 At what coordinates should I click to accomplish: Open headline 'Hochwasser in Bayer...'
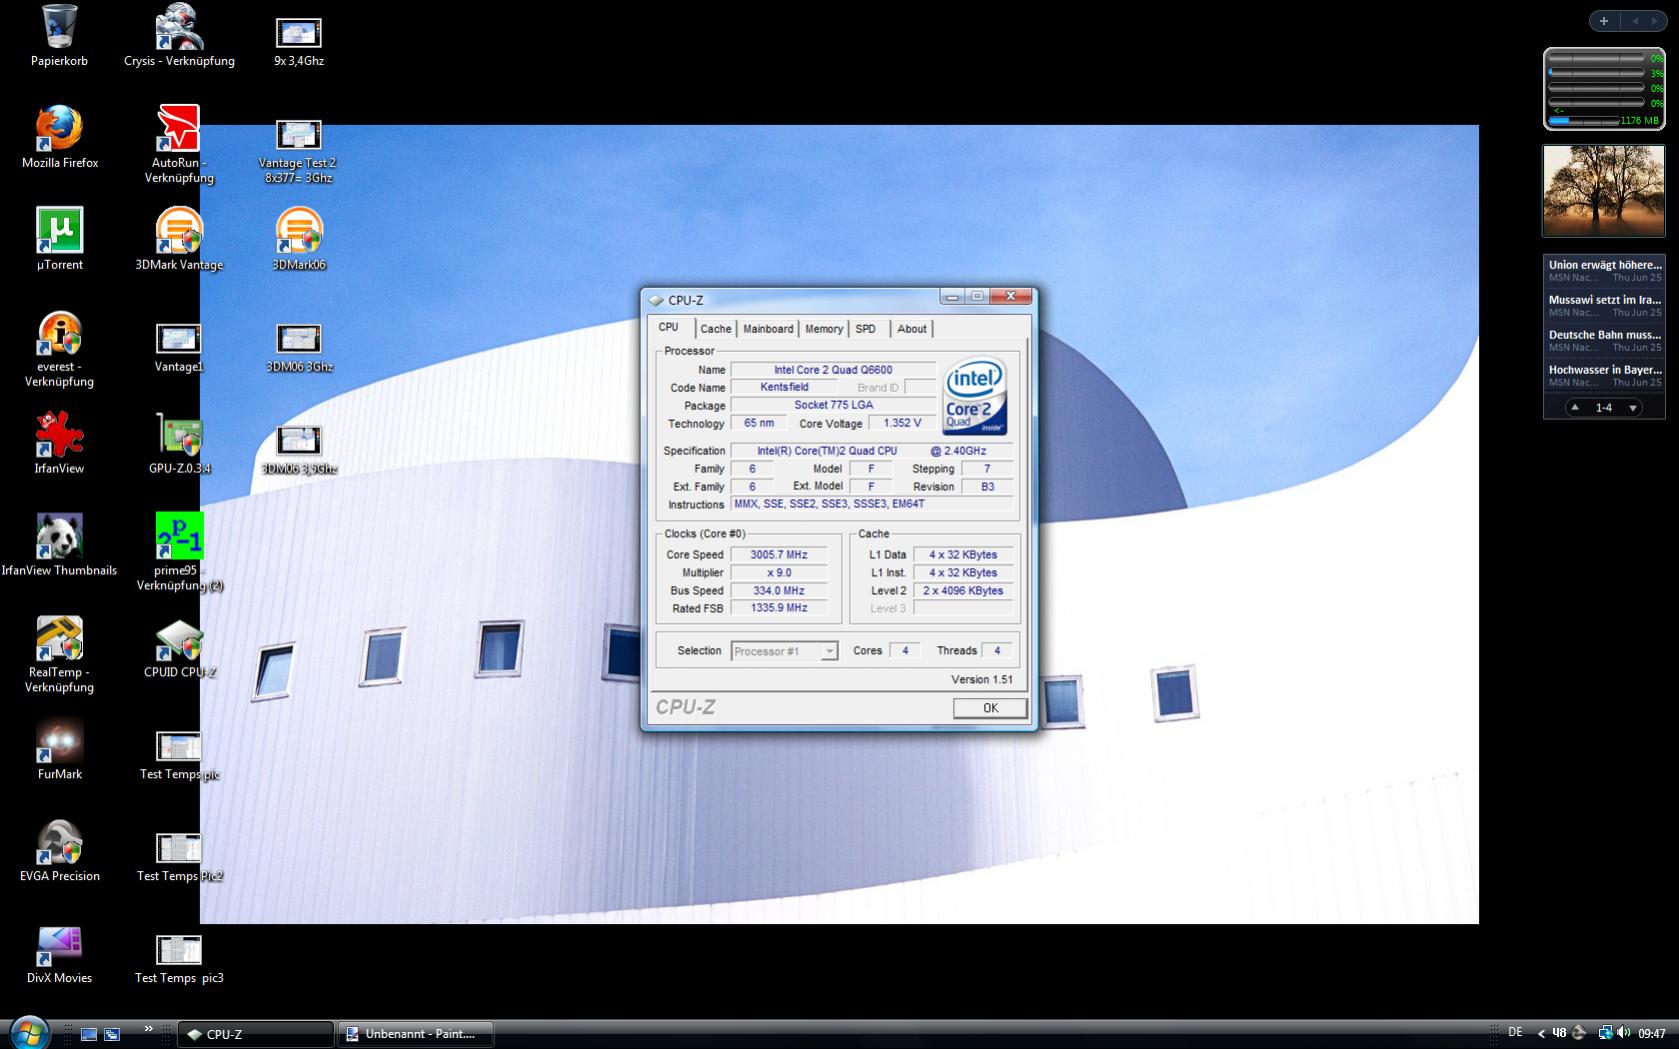[x=1604, y=375]
